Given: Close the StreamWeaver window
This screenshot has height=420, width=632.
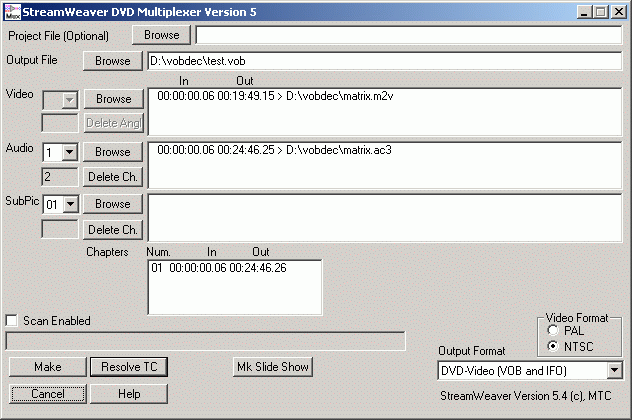Looking at the screenshot, I should [x=619, y=12].
